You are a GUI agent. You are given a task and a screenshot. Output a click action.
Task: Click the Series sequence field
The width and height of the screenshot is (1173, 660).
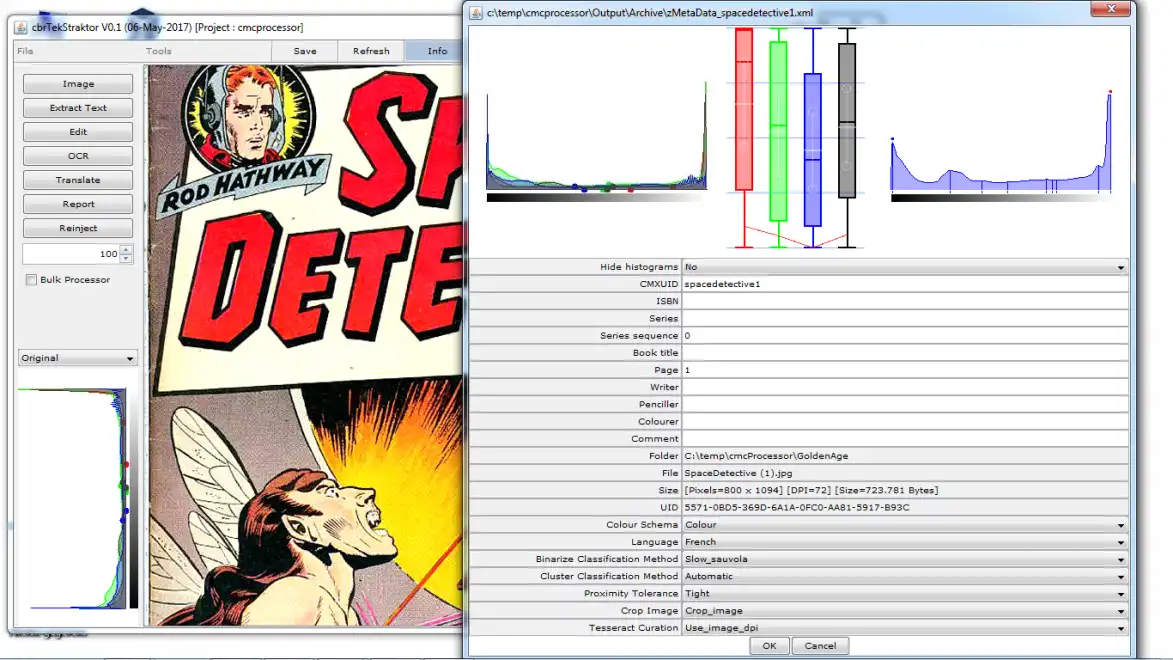[904, 335]
